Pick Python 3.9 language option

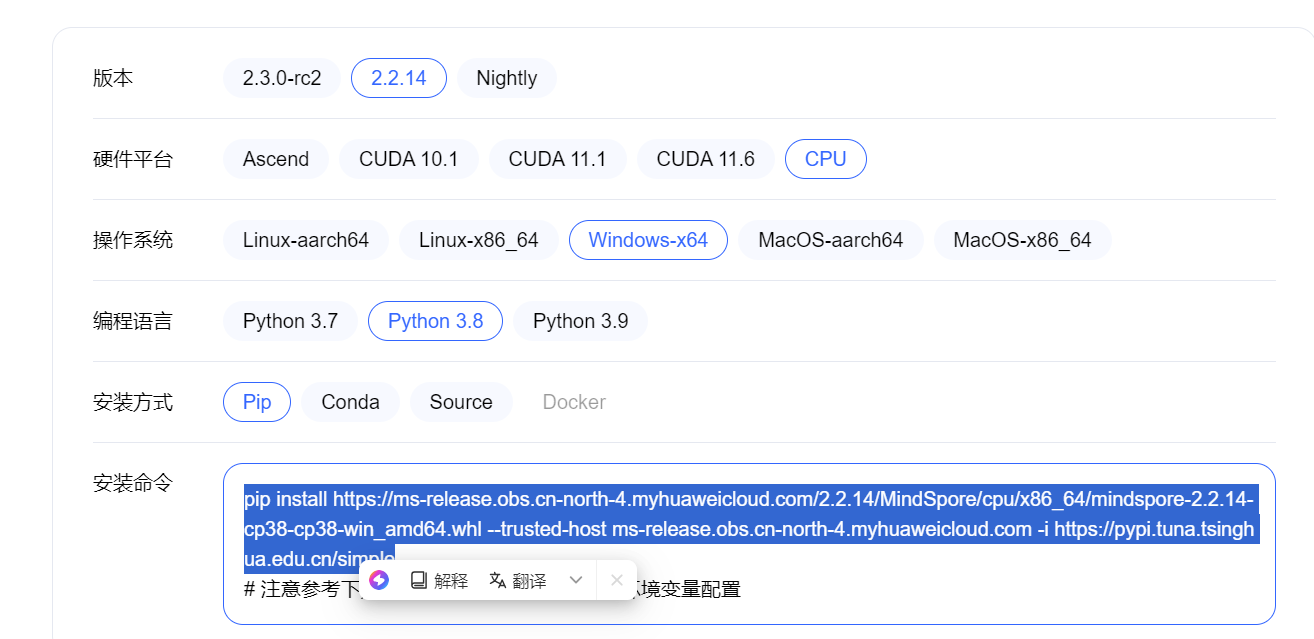581,321
